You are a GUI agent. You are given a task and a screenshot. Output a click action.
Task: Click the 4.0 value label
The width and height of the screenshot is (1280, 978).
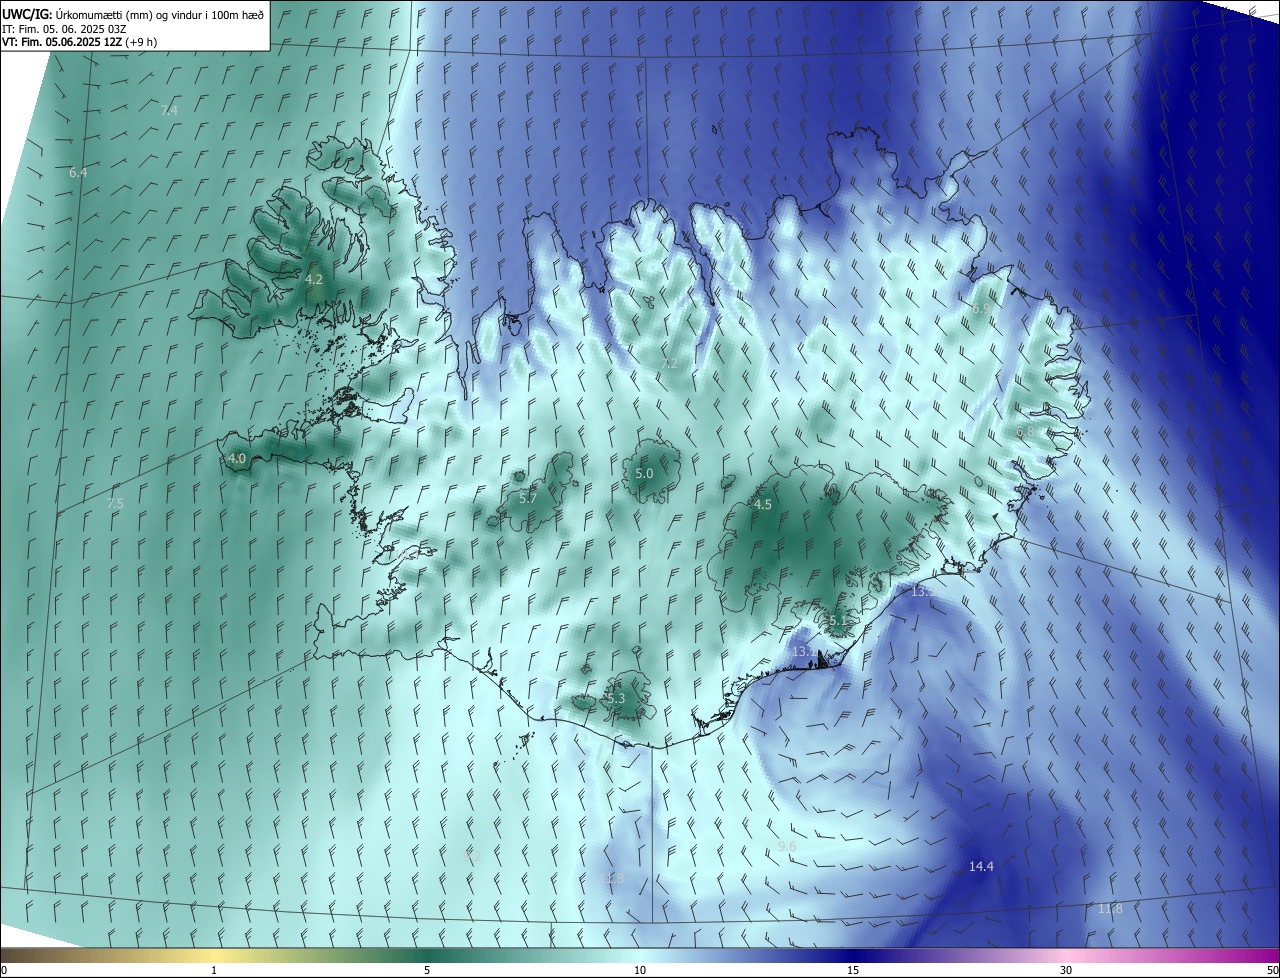pyautogui.click(x=237, y=459)
